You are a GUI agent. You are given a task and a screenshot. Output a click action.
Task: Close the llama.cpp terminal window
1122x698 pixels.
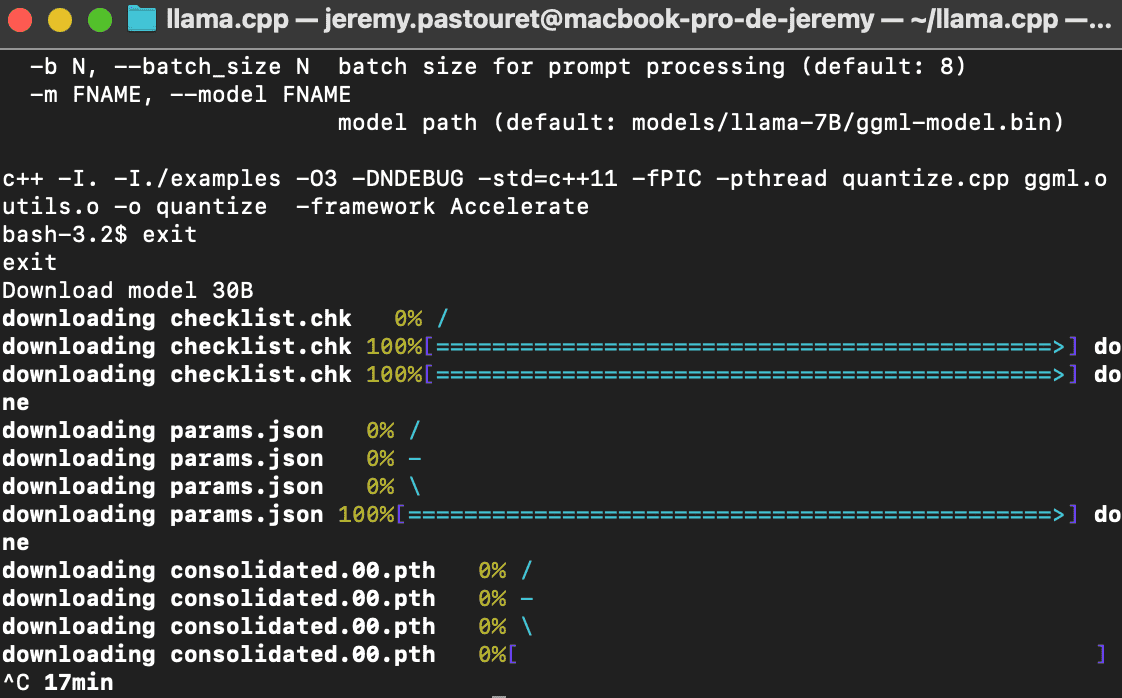[x=21, y=18]
